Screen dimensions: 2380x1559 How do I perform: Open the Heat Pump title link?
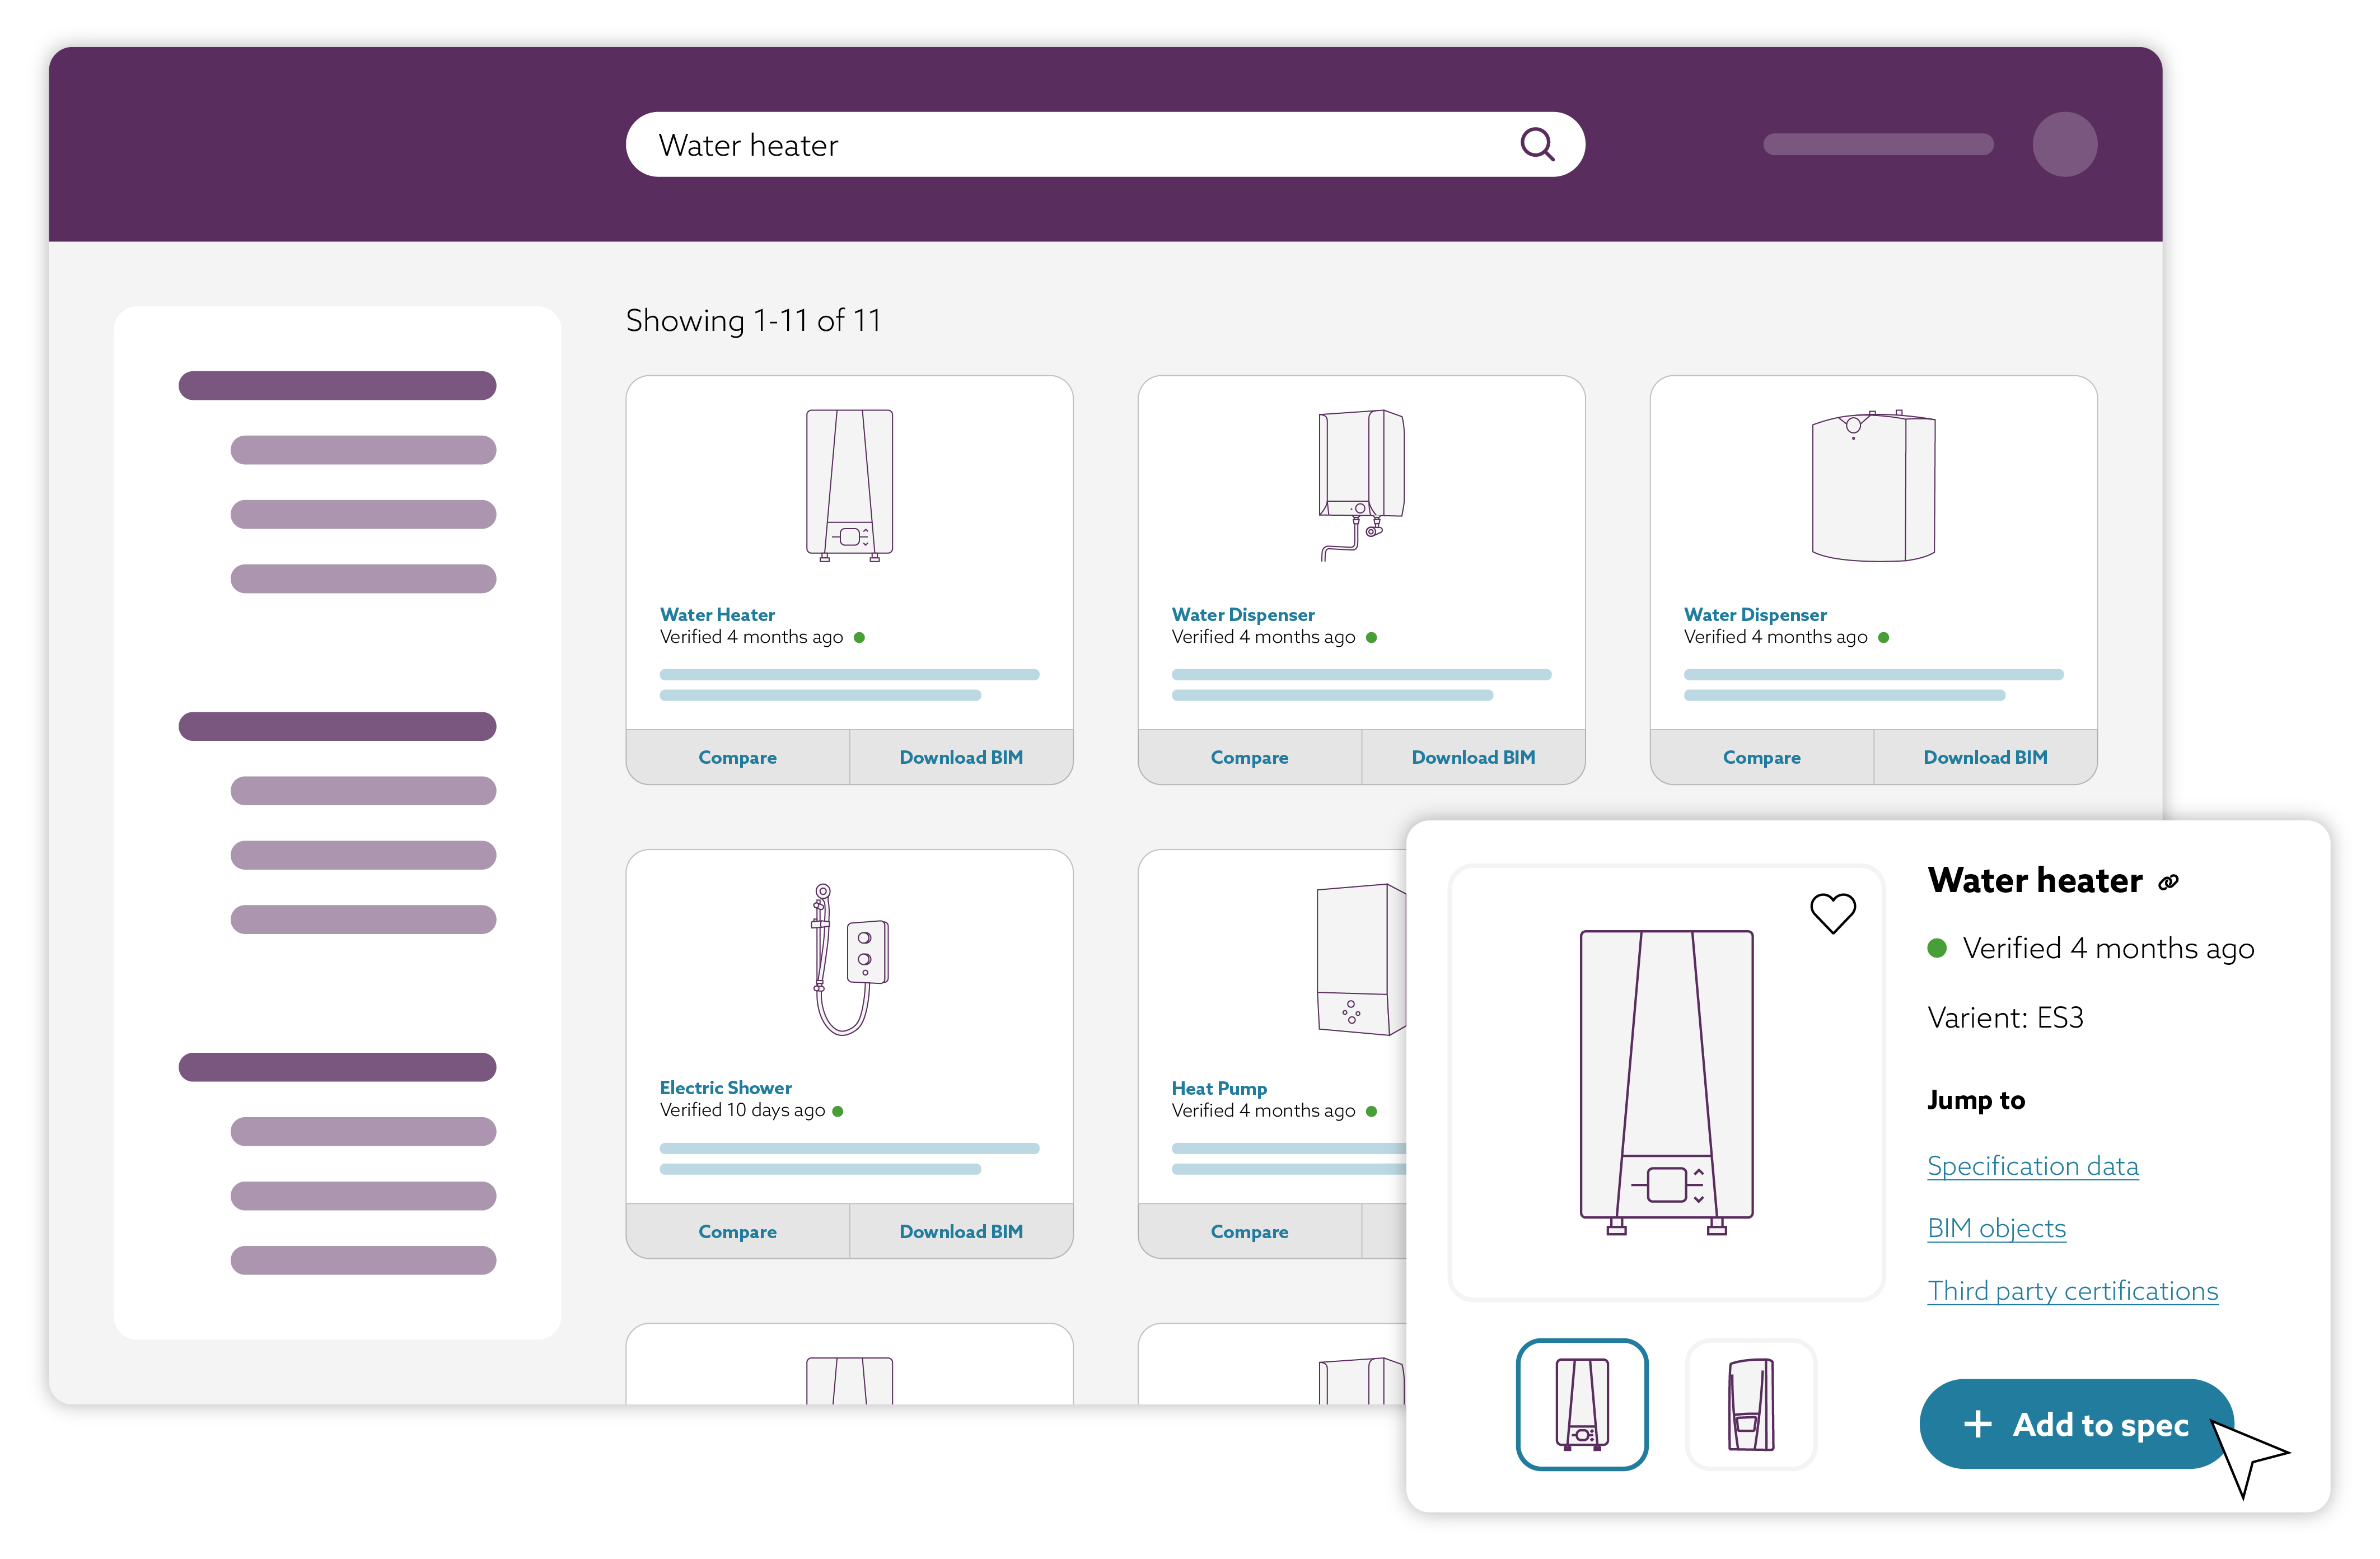[1218, 1088]
